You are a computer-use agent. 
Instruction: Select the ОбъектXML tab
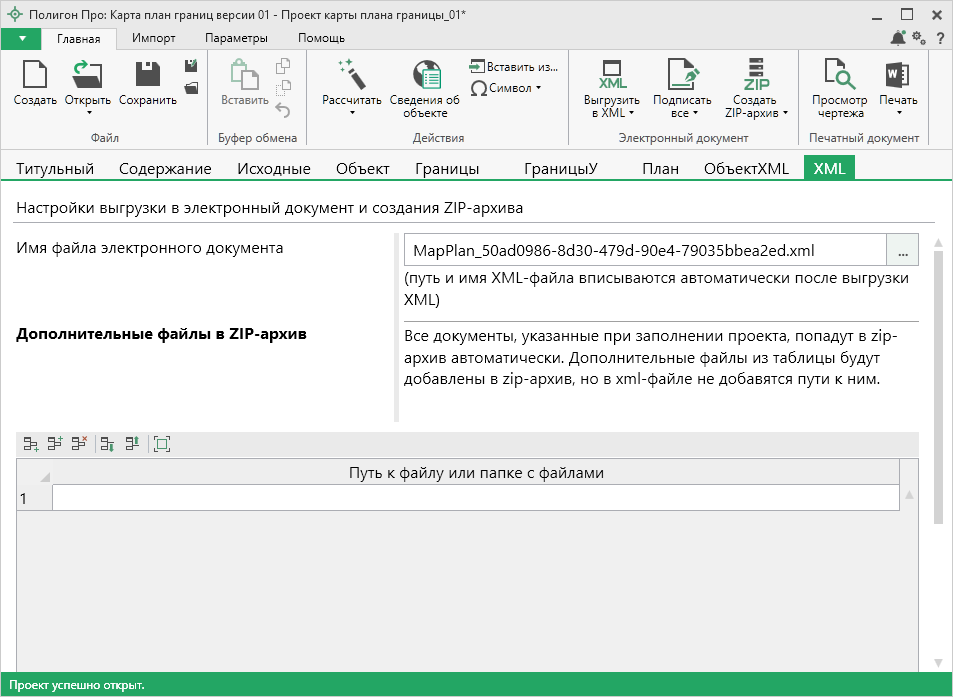point(746,168)
